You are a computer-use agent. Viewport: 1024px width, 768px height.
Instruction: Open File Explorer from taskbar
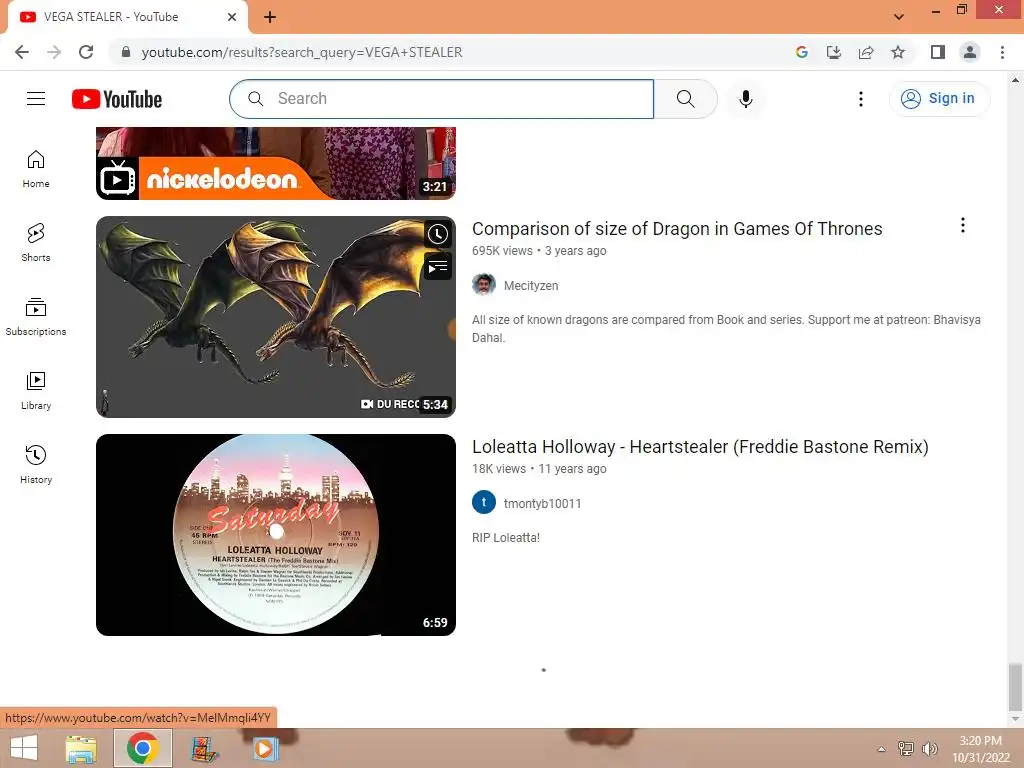[x=81, y=748]
